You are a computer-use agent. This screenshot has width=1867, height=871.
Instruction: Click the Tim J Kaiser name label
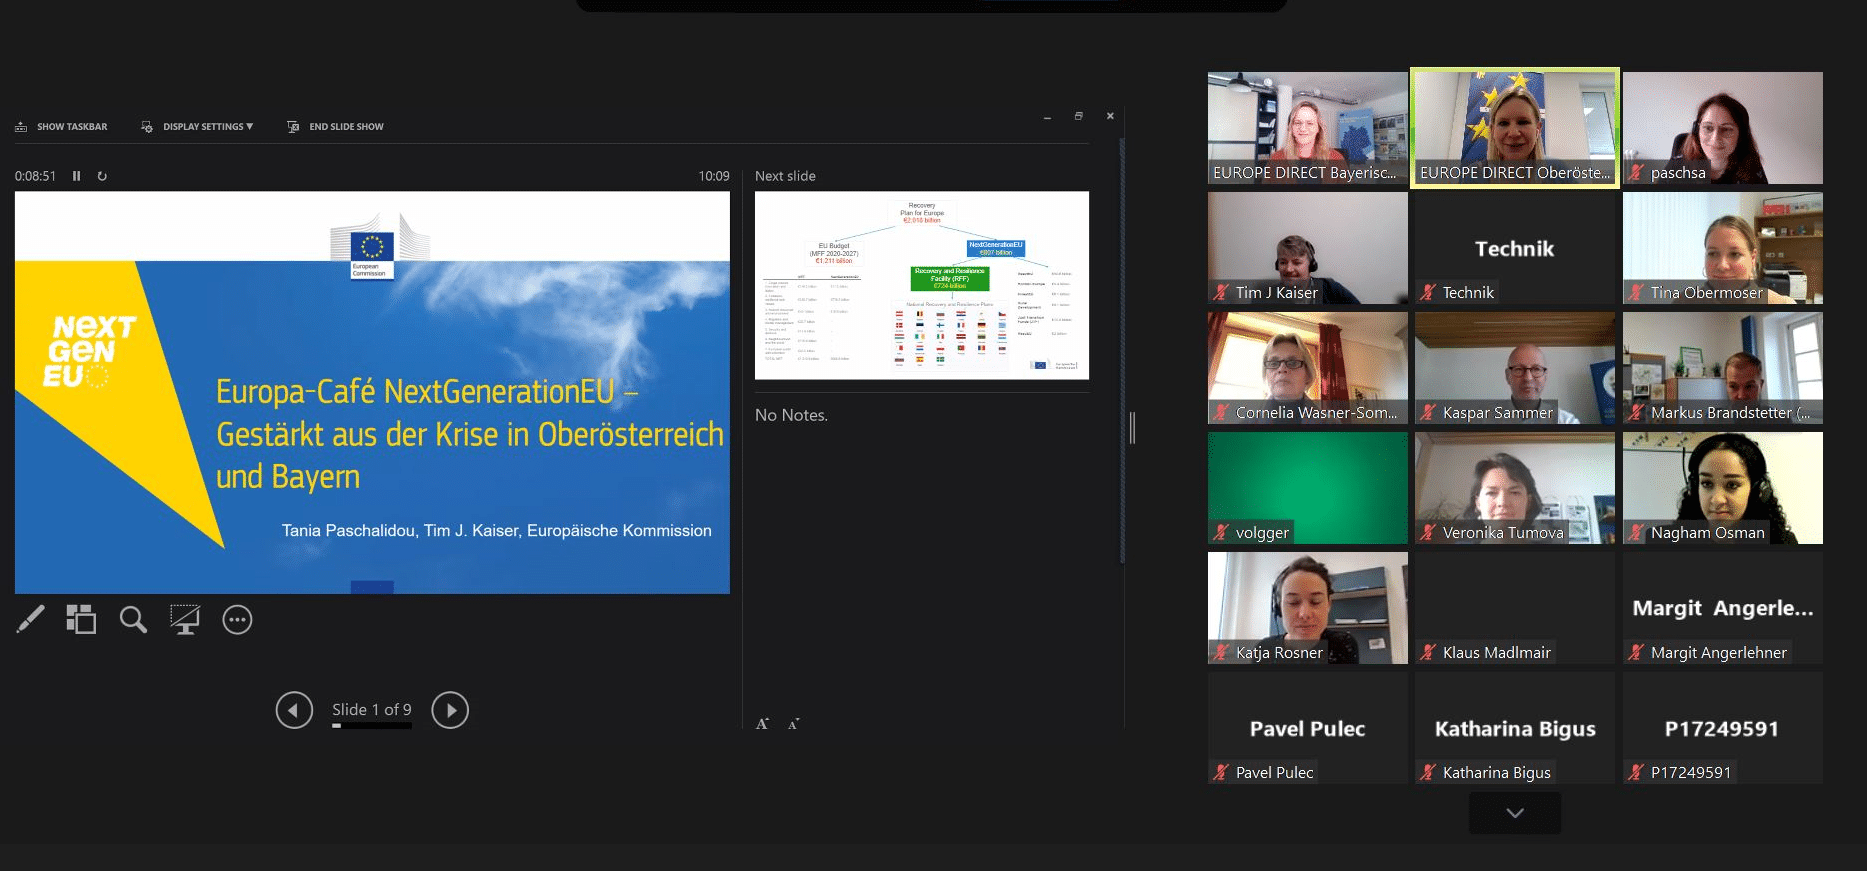pos(1277,293)
